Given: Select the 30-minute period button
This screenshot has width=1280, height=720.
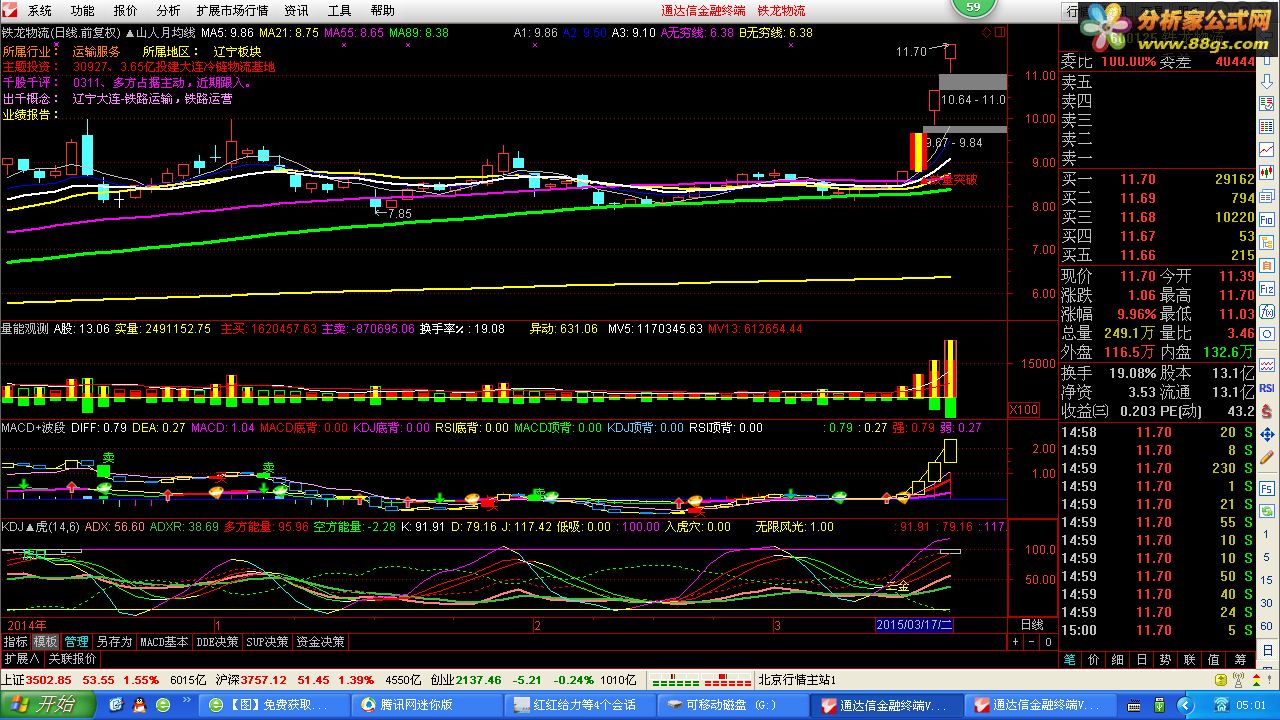Looking at the screenshot, I should [1267, 603].
